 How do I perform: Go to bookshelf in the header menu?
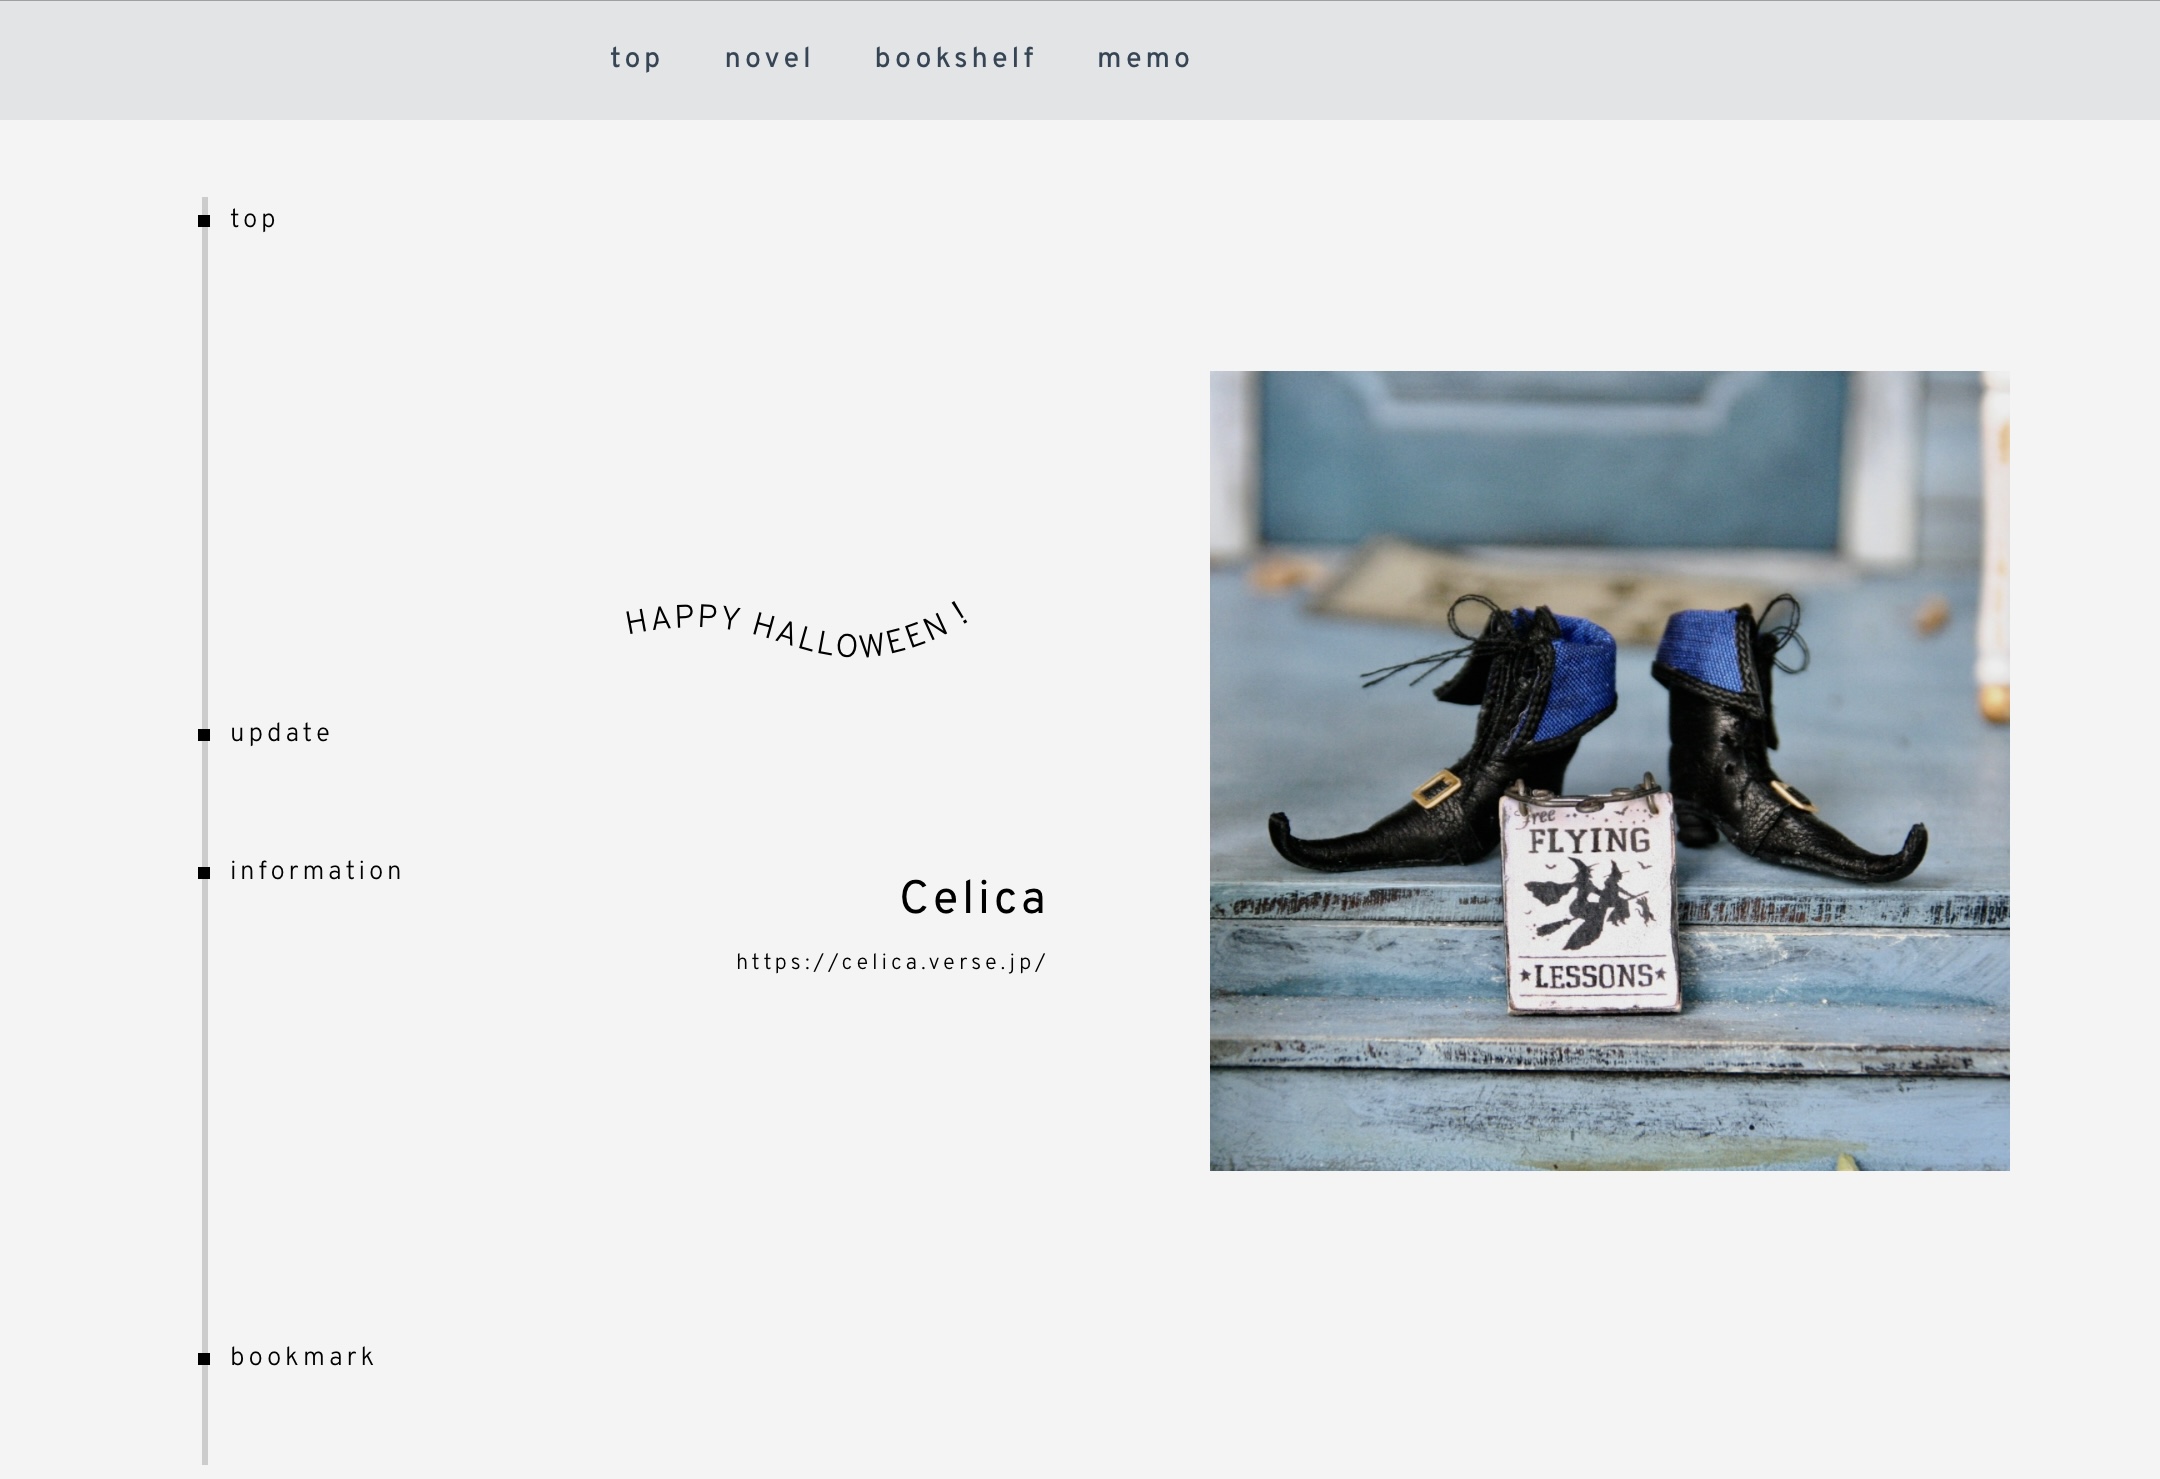tap(955, 59)
